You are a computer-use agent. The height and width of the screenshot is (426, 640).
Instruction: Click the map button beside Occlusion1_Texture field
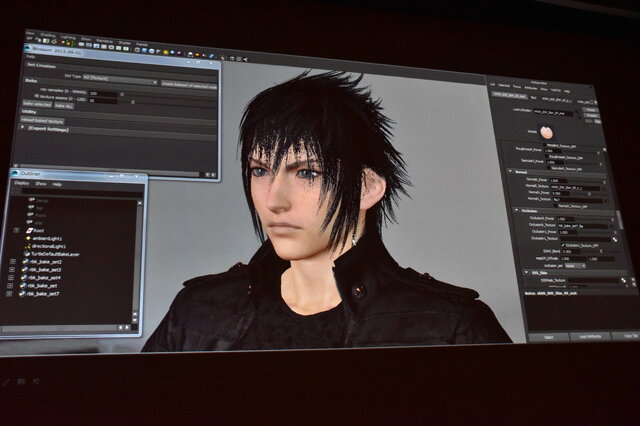coord(614,240)
